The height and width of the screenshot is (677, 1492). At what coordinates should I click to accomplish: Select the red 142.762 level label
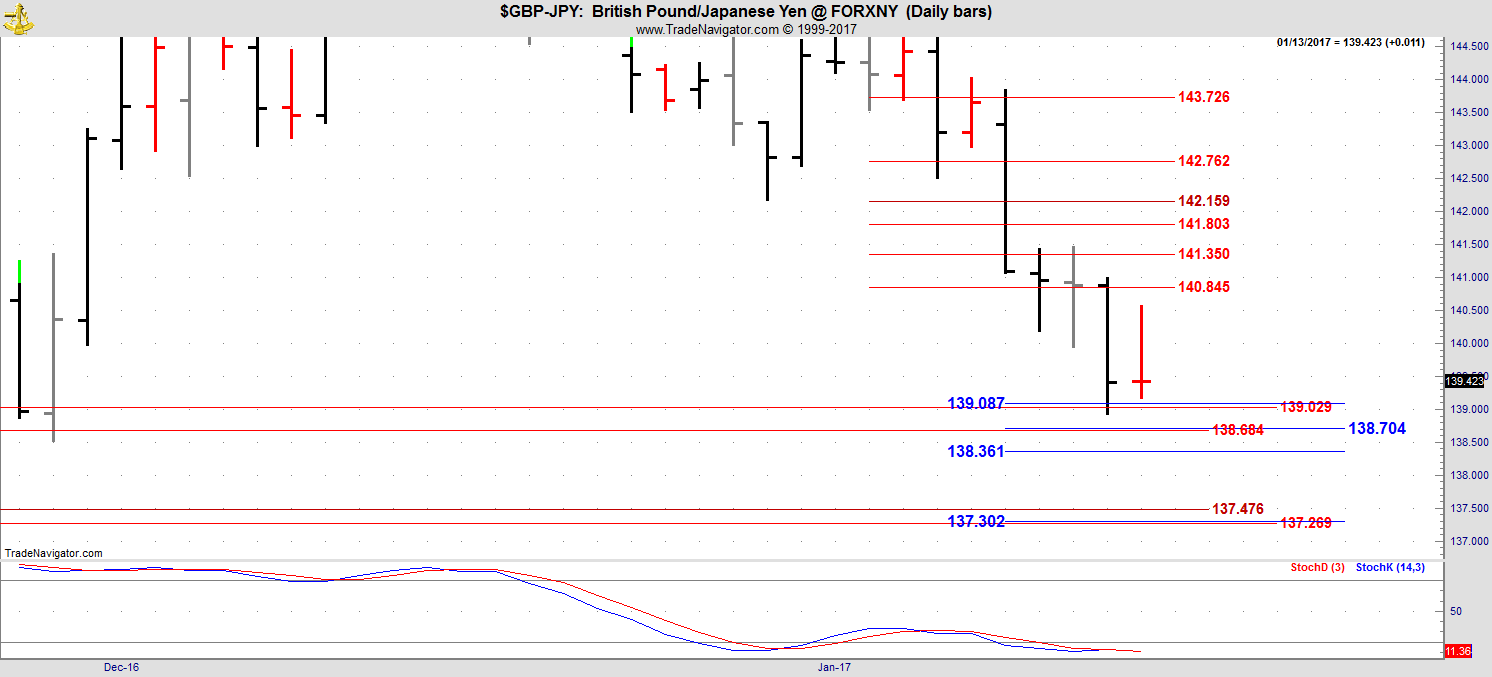[1204, 161]
